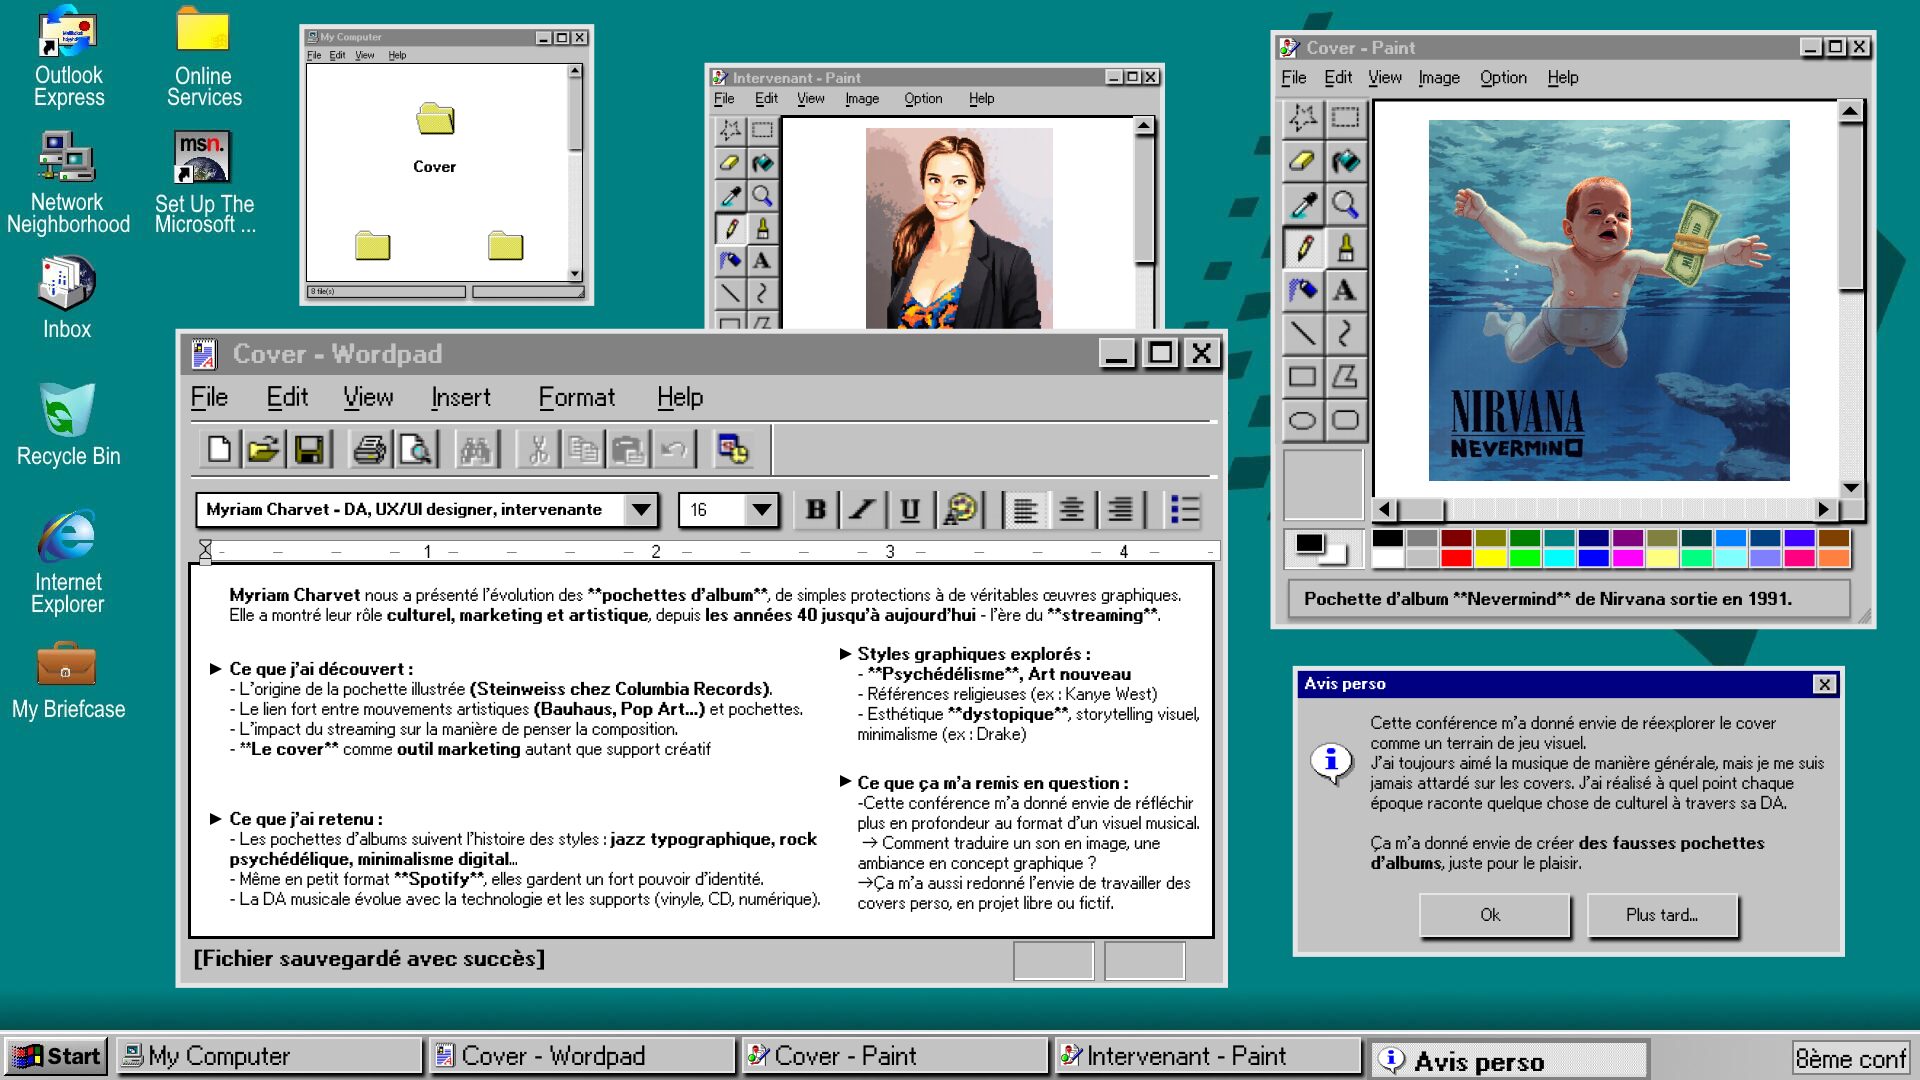Switch to My Computer taskbar button

point(269,1056)
